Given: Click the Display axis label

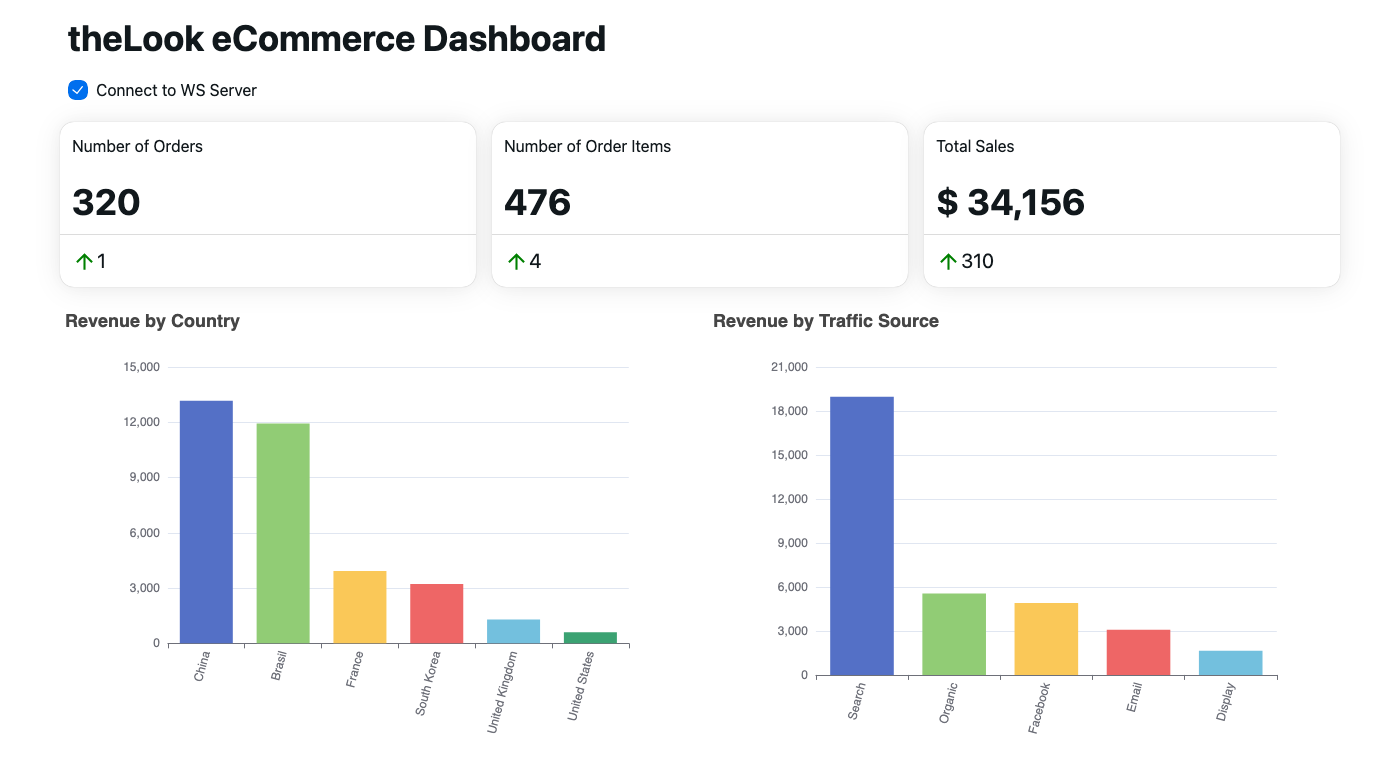Looking at the screenshot, I should click(1224, 703).
